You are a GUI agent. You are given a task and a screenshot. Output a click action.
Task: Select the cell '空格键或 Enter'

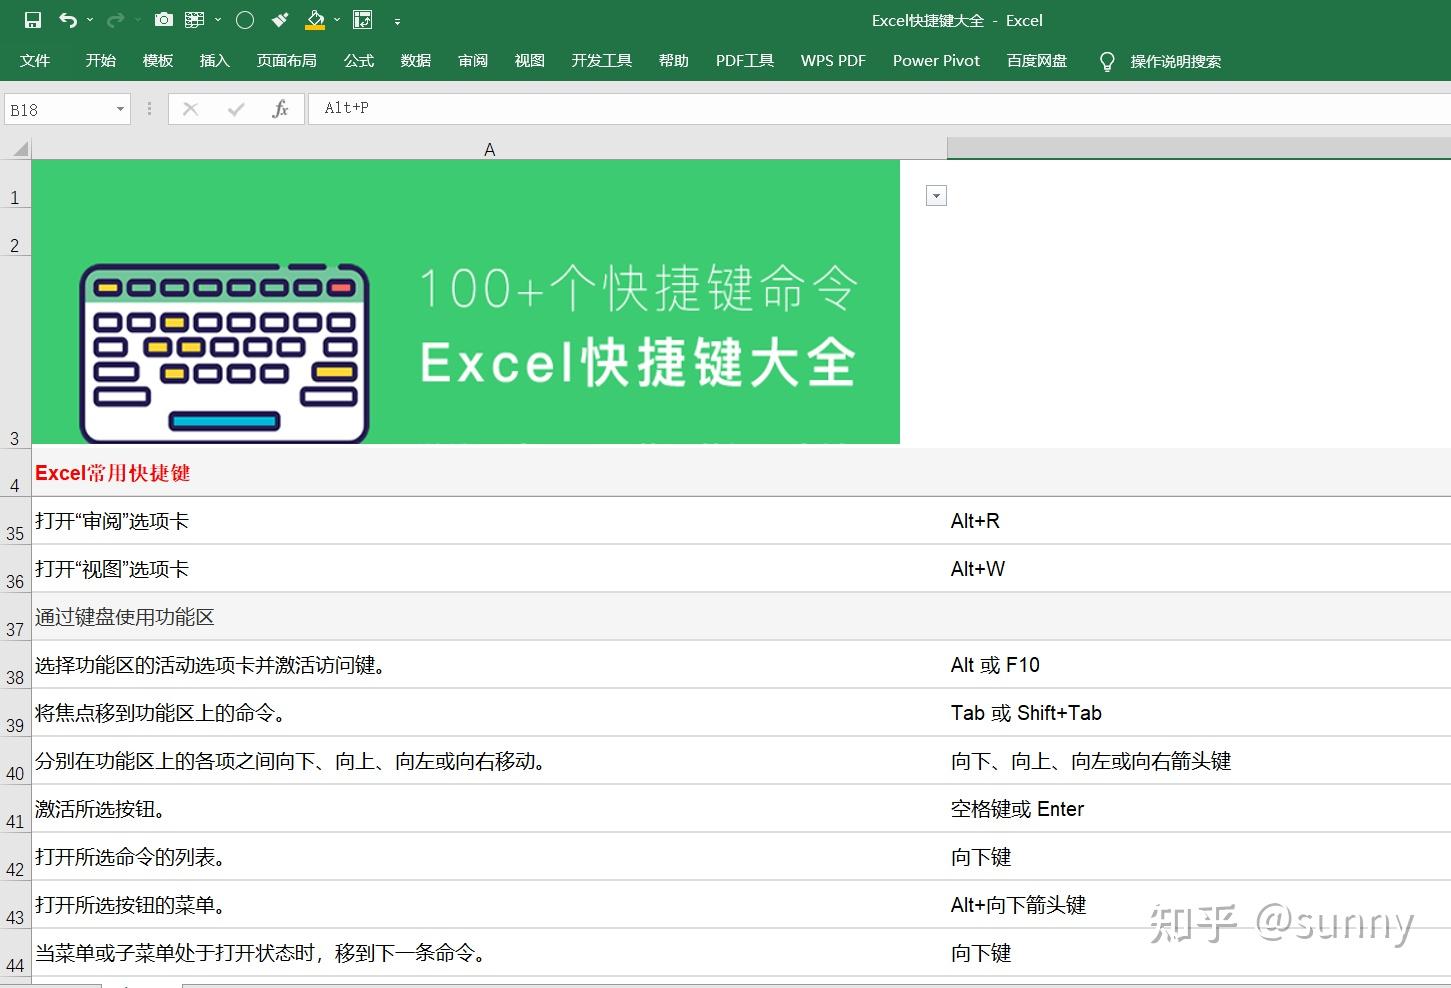pyautogui.click(x=1199, y=809)
